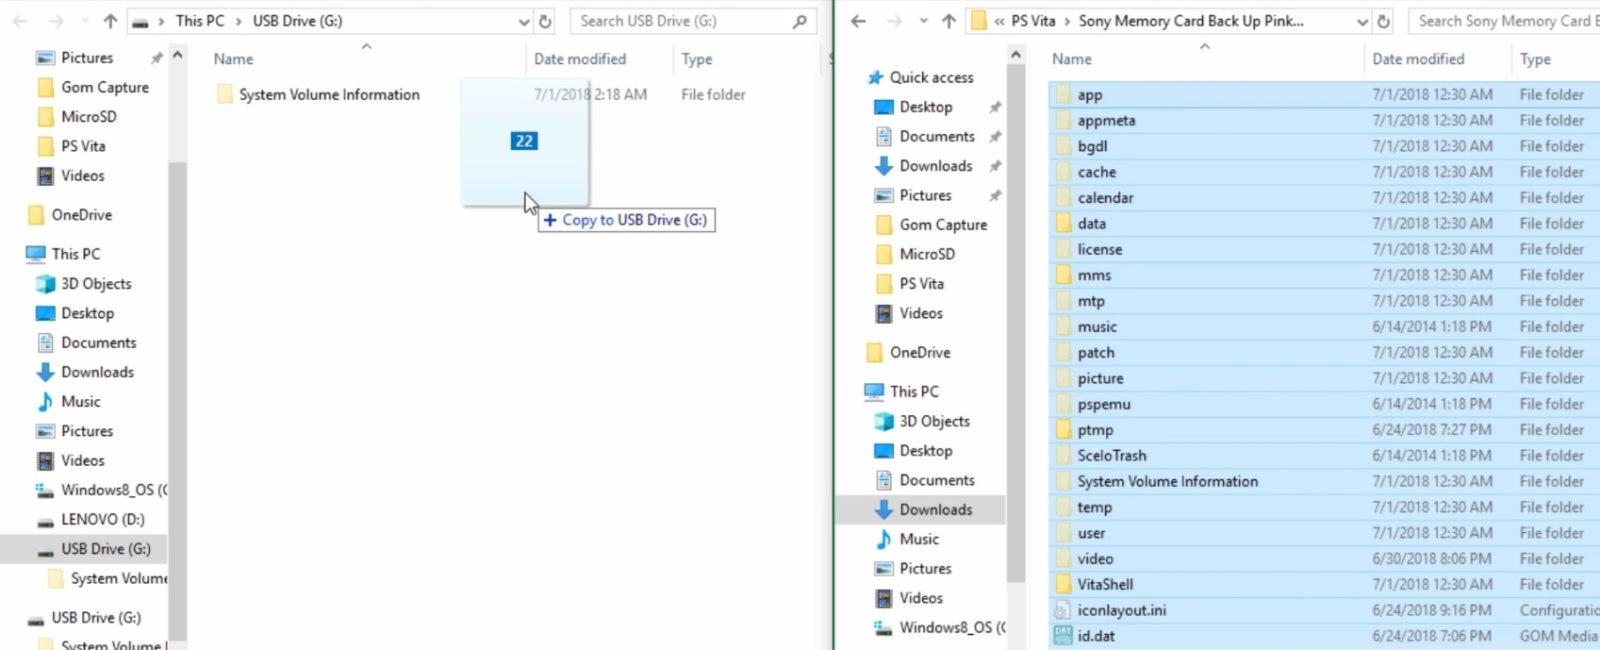Click Back arrow in right PS Vita window
This screenshot has height=650, width=1600.
click(858, 21)
